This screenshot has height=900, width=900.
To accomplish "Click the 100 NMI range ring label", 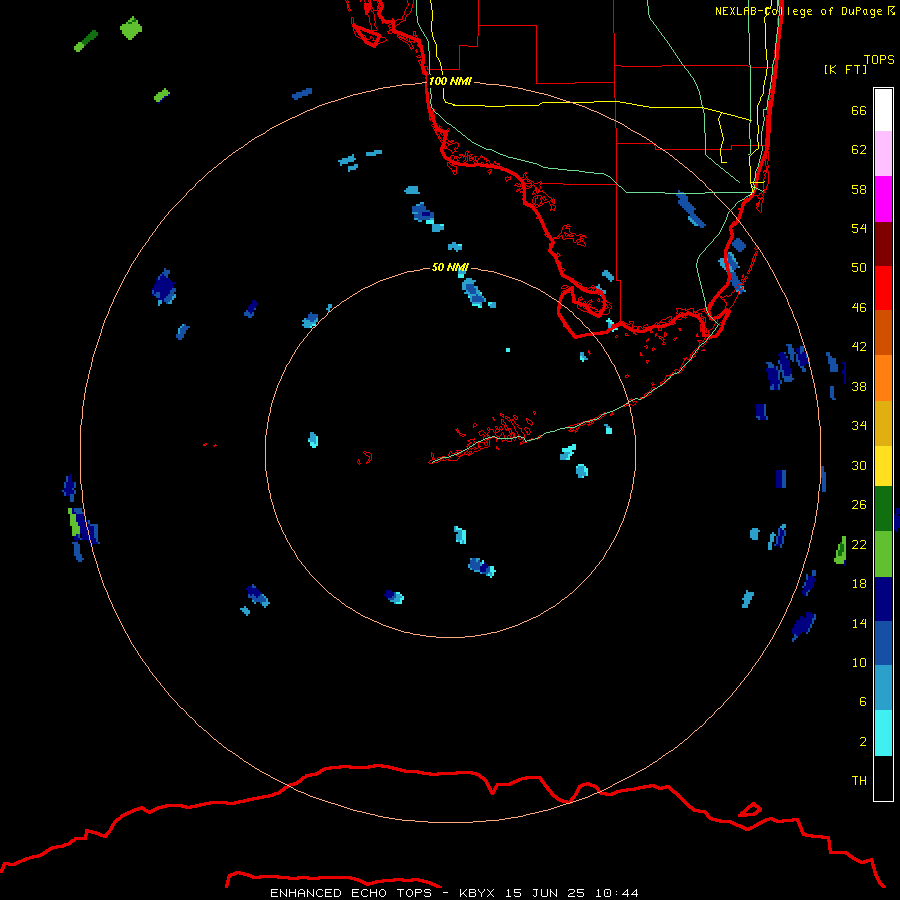I will coord(450,82).
